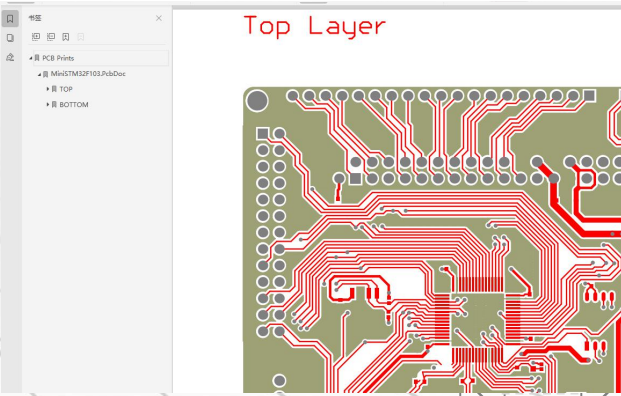The height and width of the screenshot is (396, 621).
Task: Jump to the TOP bookmark
Action: (66, 89)
